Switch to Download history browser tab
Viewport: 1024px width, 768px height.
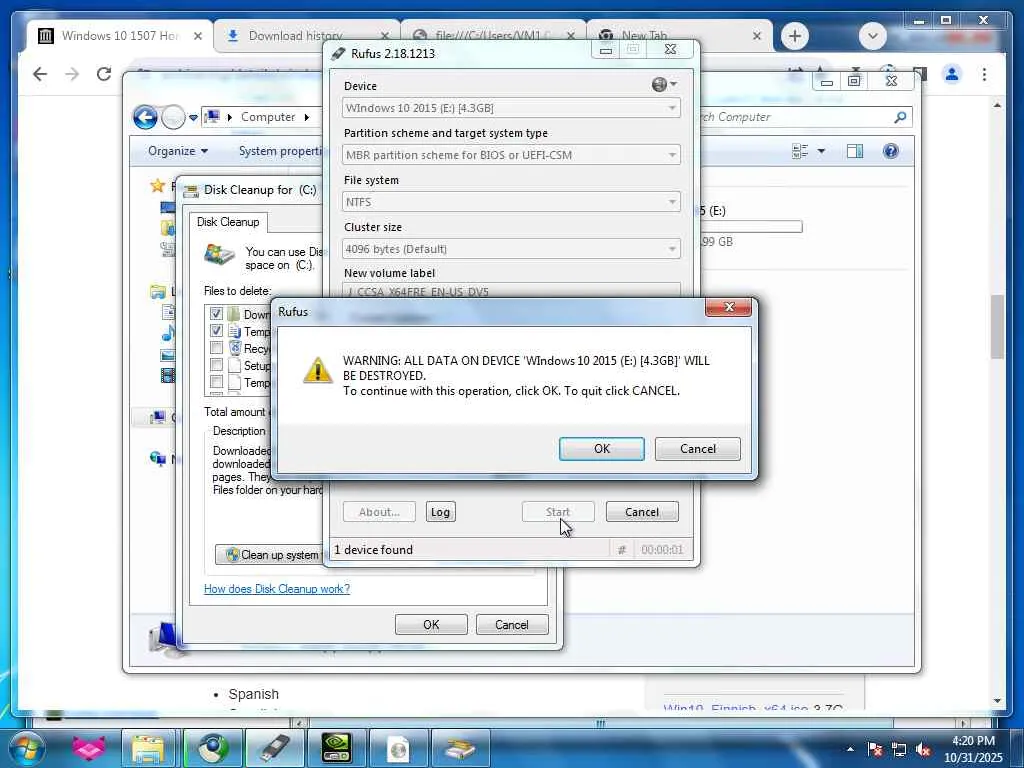point(307,36)
